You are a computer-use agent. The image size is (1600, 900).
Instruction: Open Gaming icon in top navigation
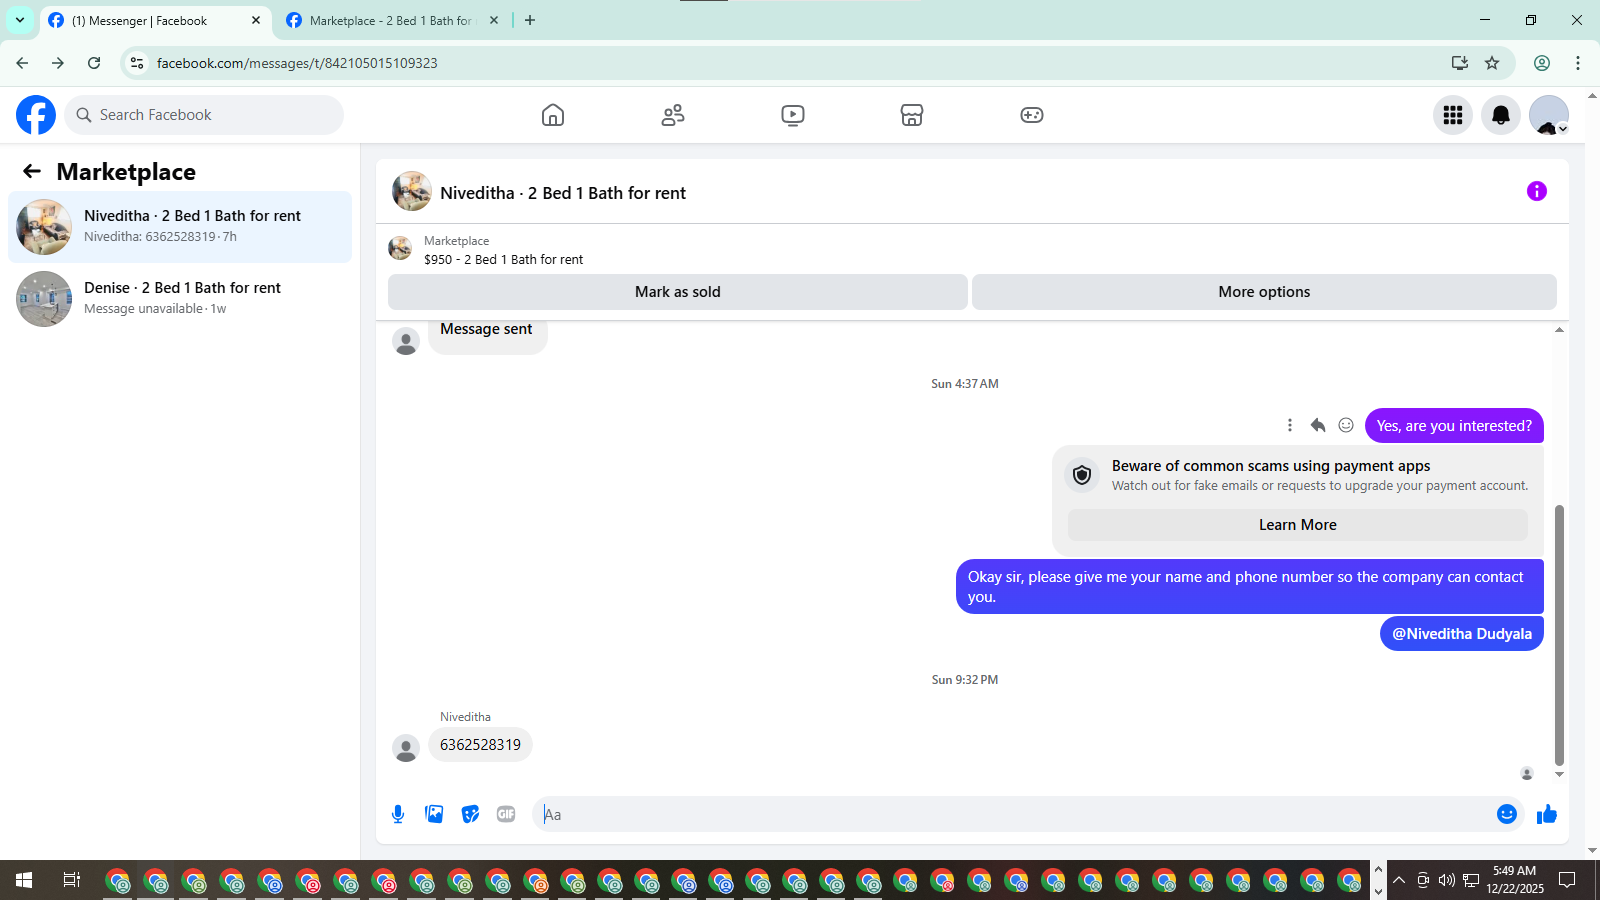[x=1032, y=115]
